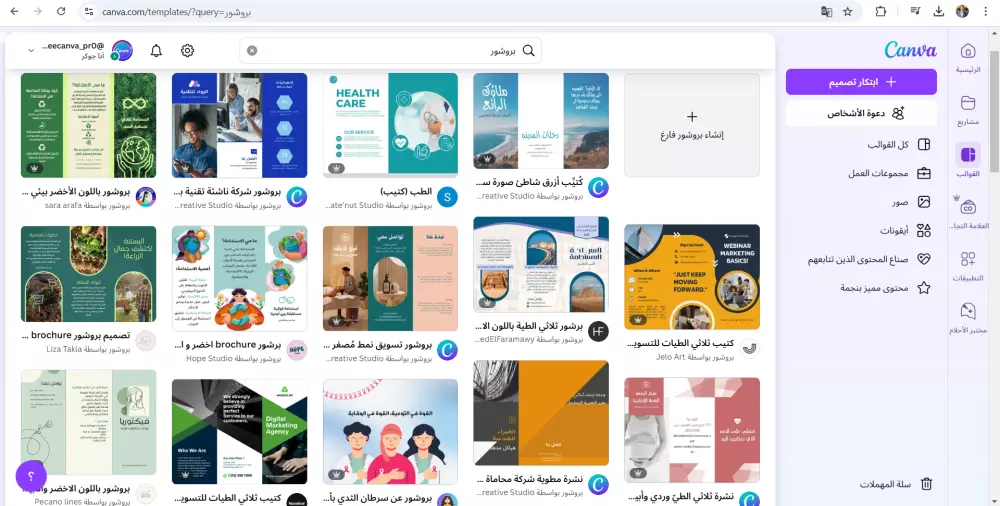Open the notifications bell icon

click(x=156, y=50)
